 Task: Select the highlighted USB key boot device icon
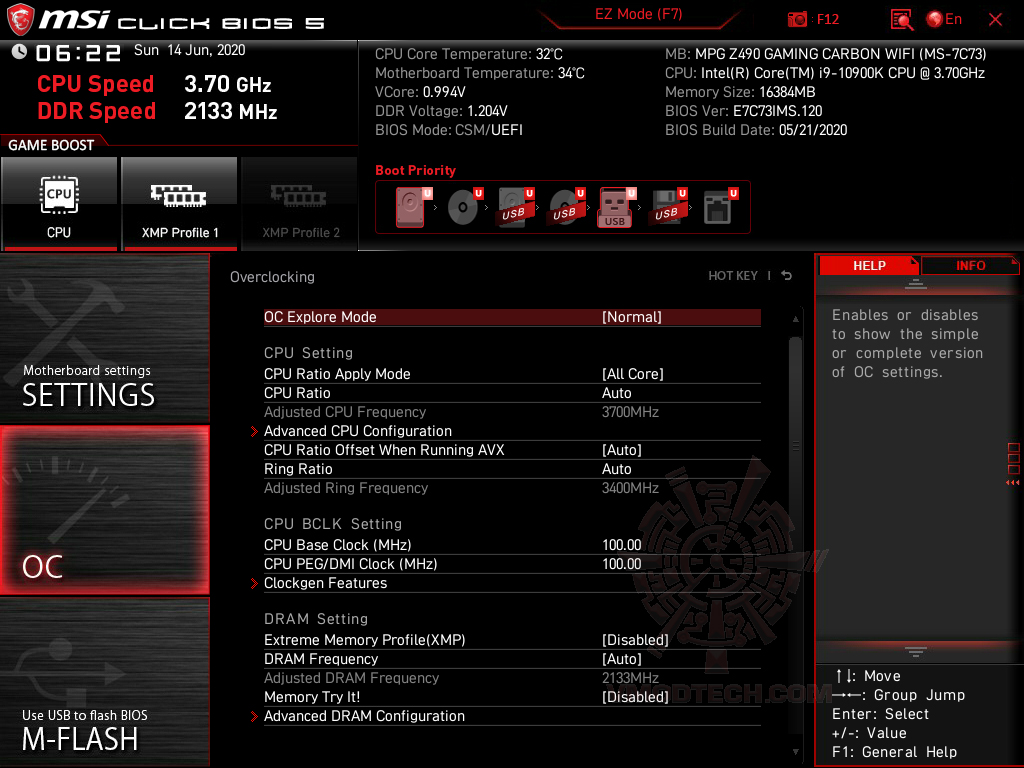point(616,207)
